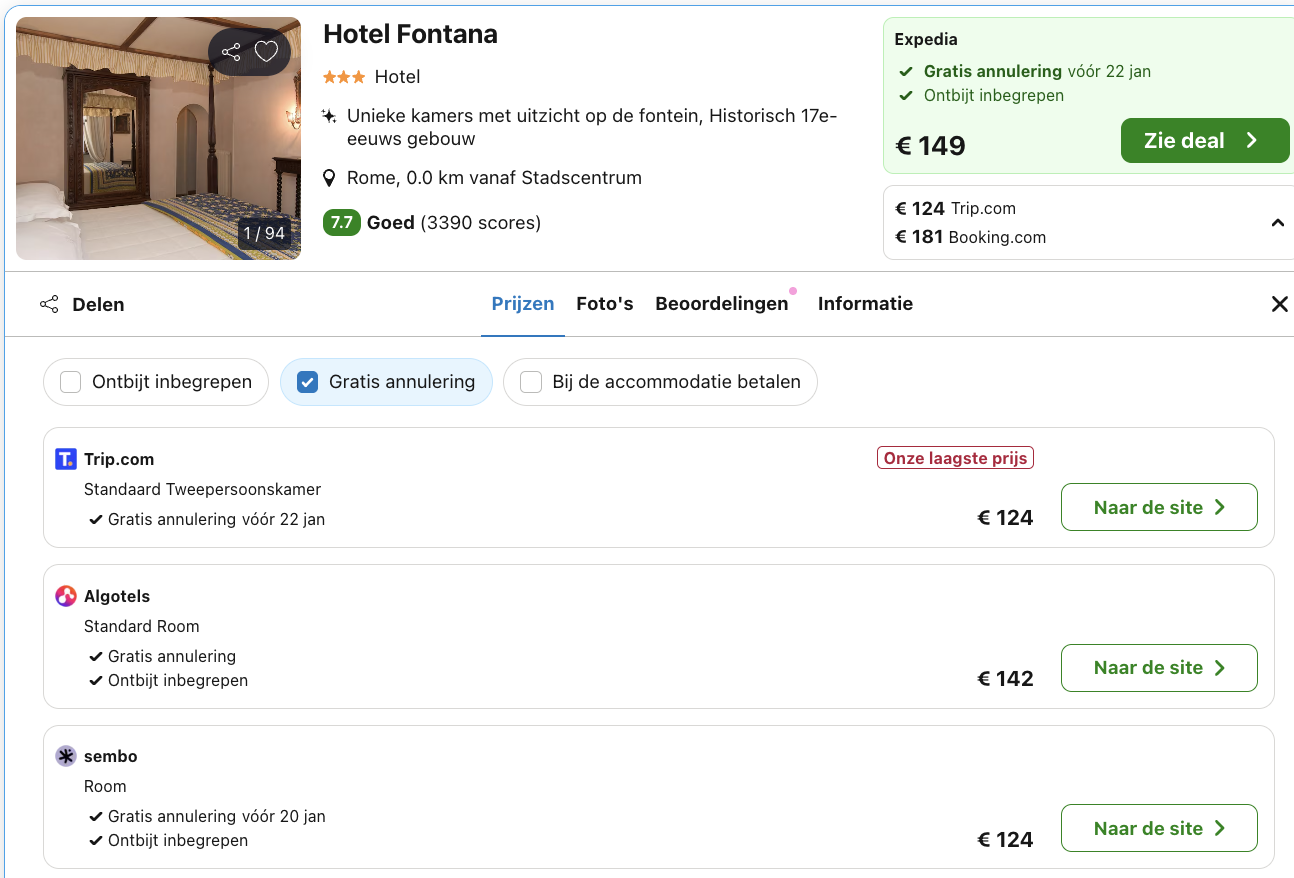1294x878 pixels.
Task: Click the location pin icon near Rome
Action: 329,179
